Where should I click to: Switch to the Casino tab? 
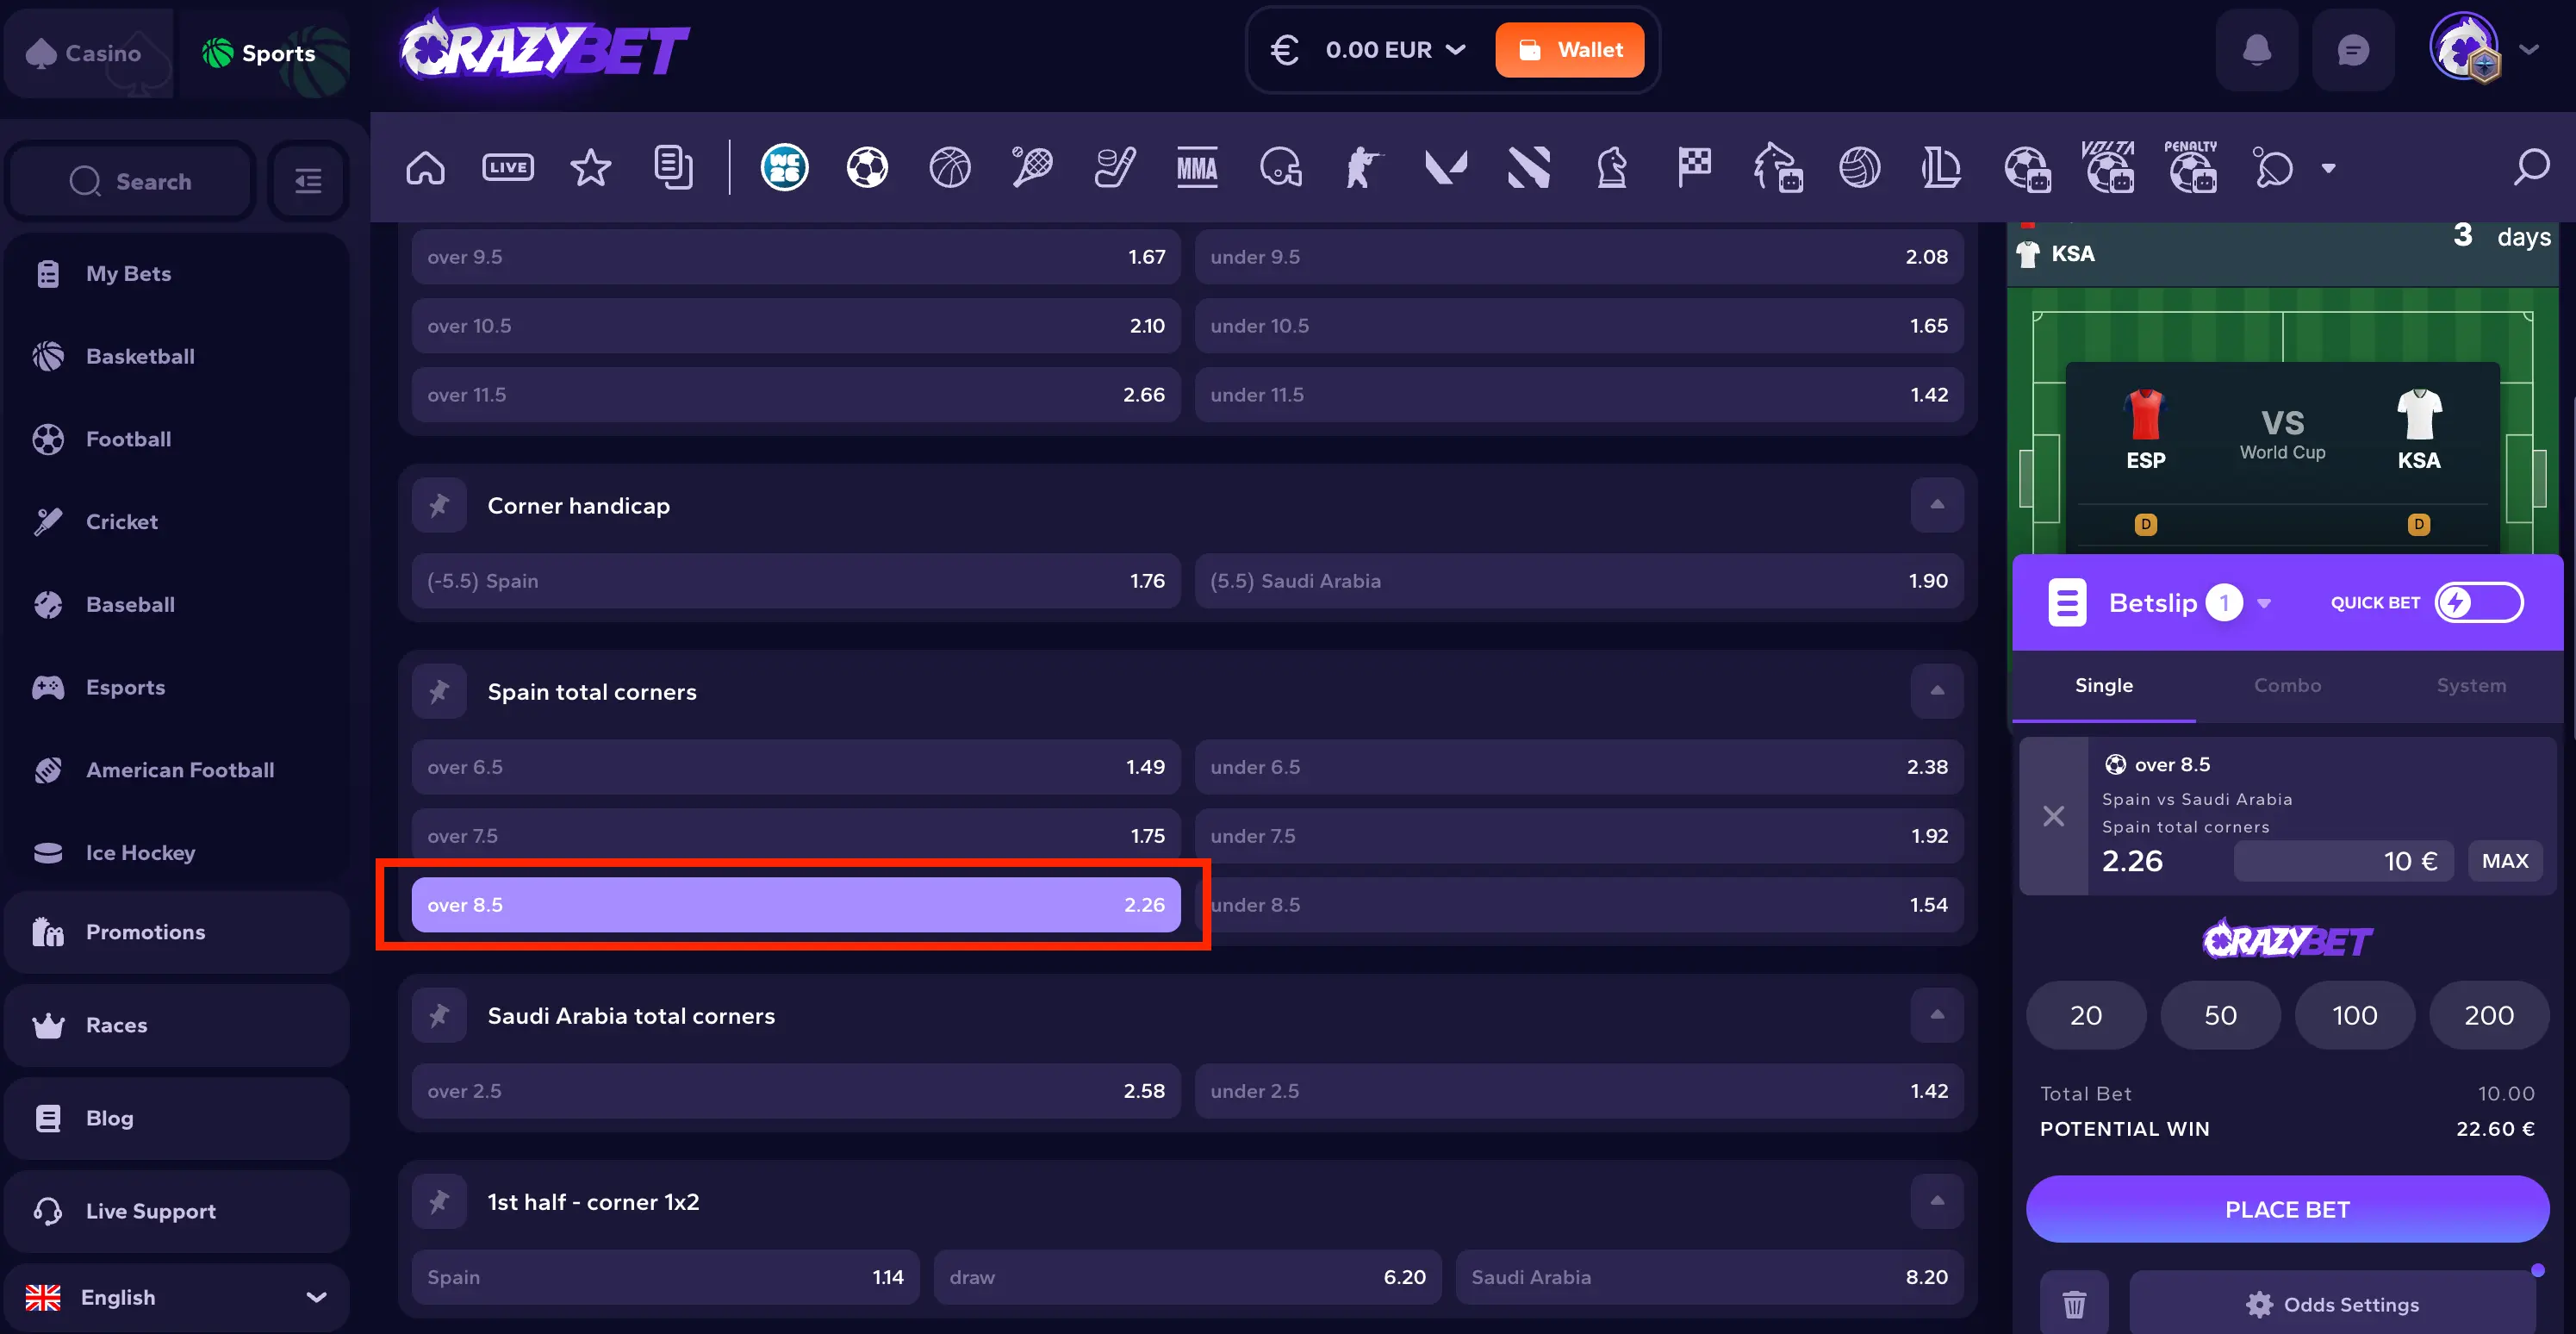[x=87, y=53]
